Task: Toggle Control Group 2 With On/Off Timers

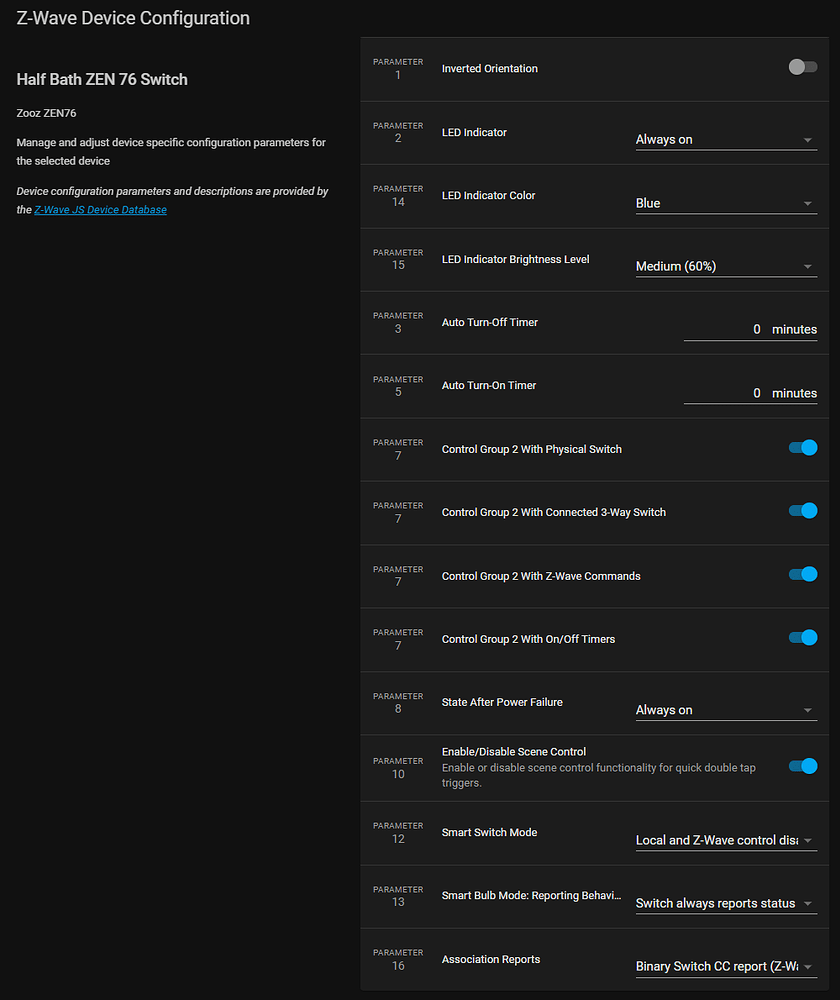Action: pos(802,638)
